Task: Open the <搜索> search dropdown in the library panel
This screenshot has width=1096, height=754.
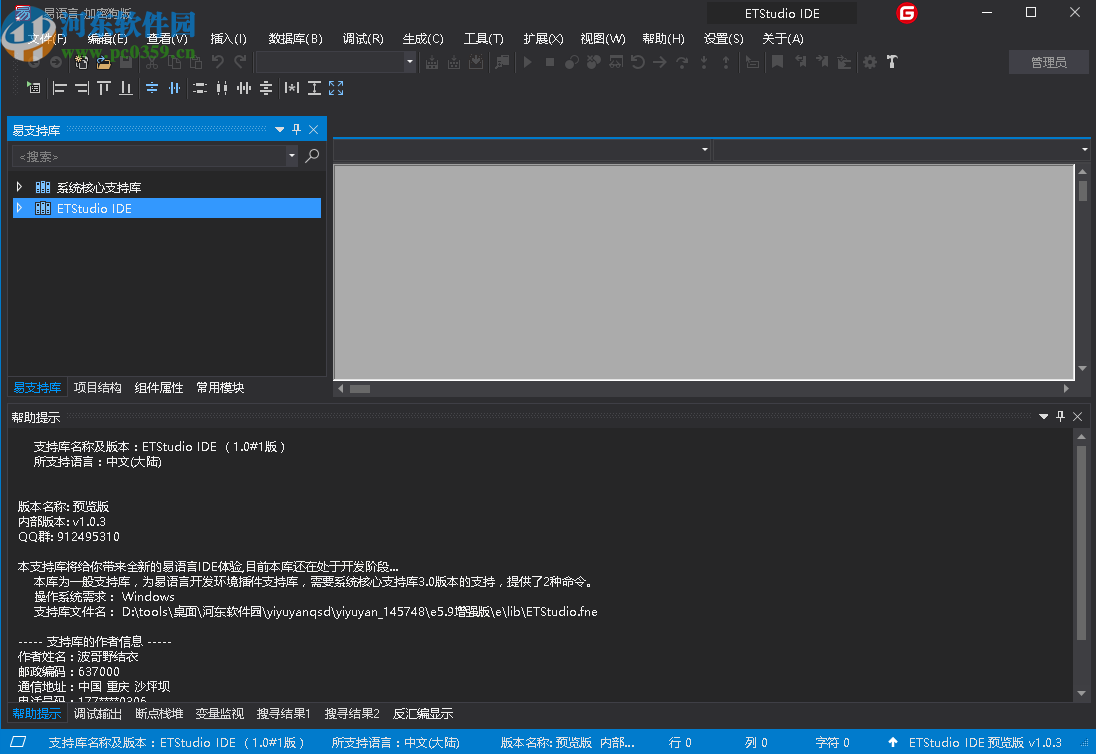Action: click(x=291, y=157)
